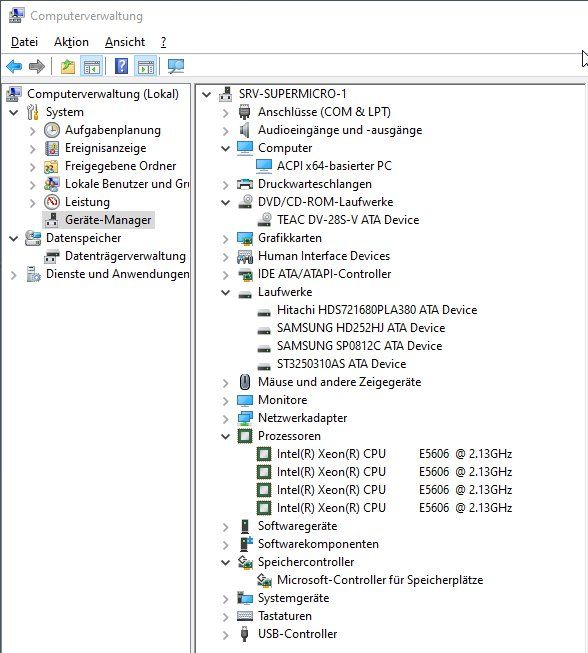Click the Forward arrow toolbar icon

(x=37, y=66)
